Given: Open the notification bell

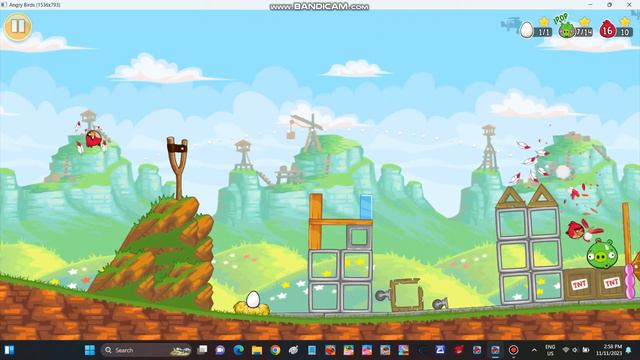Looking at the screenshot, I should point(629,350).
